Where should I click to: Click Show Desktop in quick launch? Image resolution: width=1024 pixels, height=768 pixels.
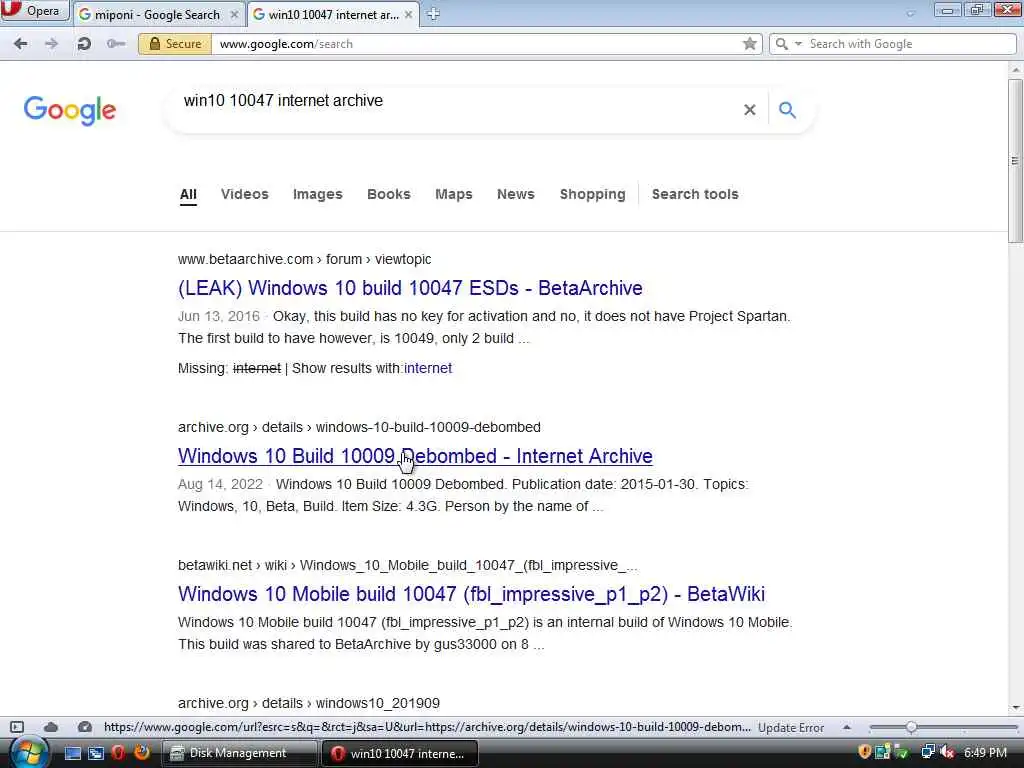coord(72,753)
